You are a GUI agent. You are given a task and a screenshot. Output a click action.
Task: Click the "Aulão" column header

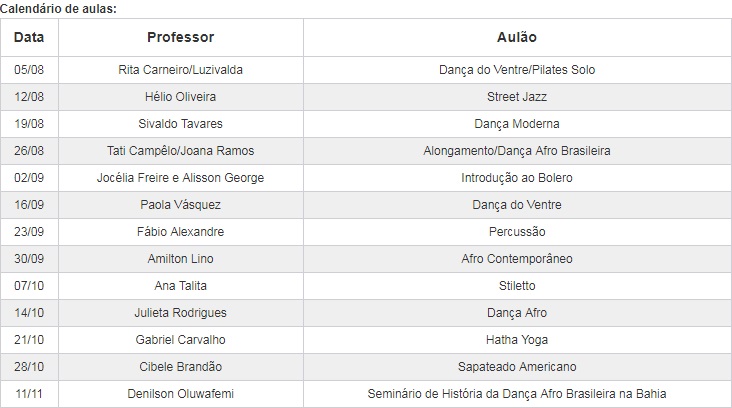click(517, 37)
